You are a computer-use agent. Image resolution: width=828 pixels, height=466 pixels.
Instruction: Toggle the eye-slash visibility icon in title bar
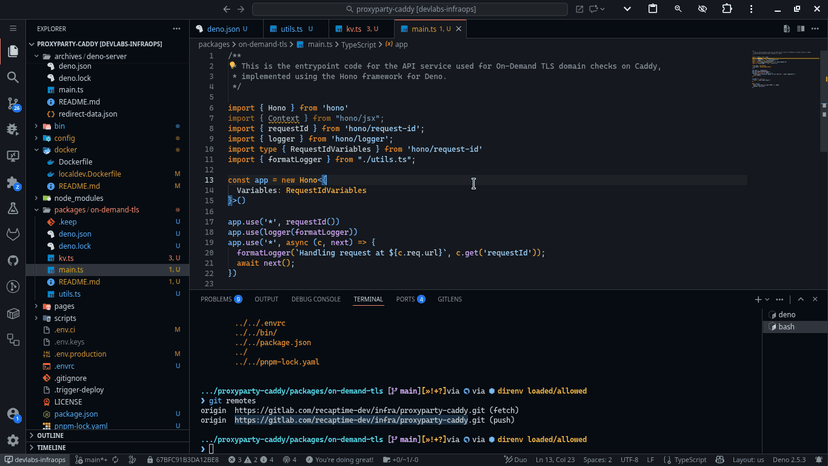pos(702,9)
